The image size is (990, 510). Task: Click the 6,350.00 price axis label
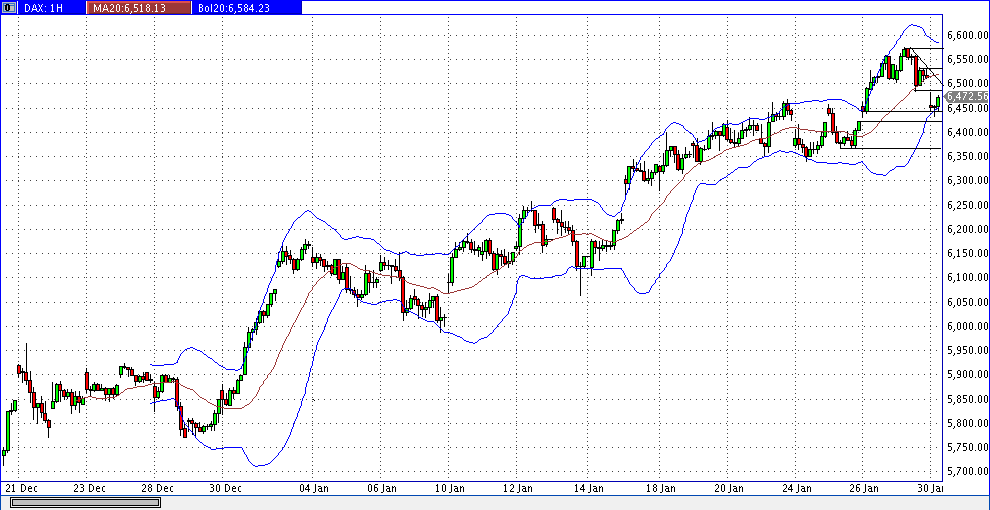click(x=967, y=156)
